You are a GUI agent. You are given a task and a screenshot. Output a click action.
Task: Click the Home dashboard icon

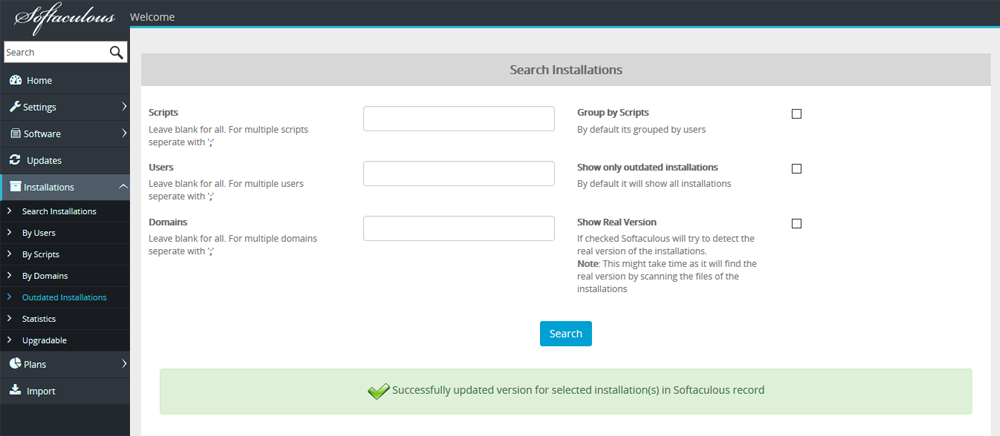coord(16,80)
